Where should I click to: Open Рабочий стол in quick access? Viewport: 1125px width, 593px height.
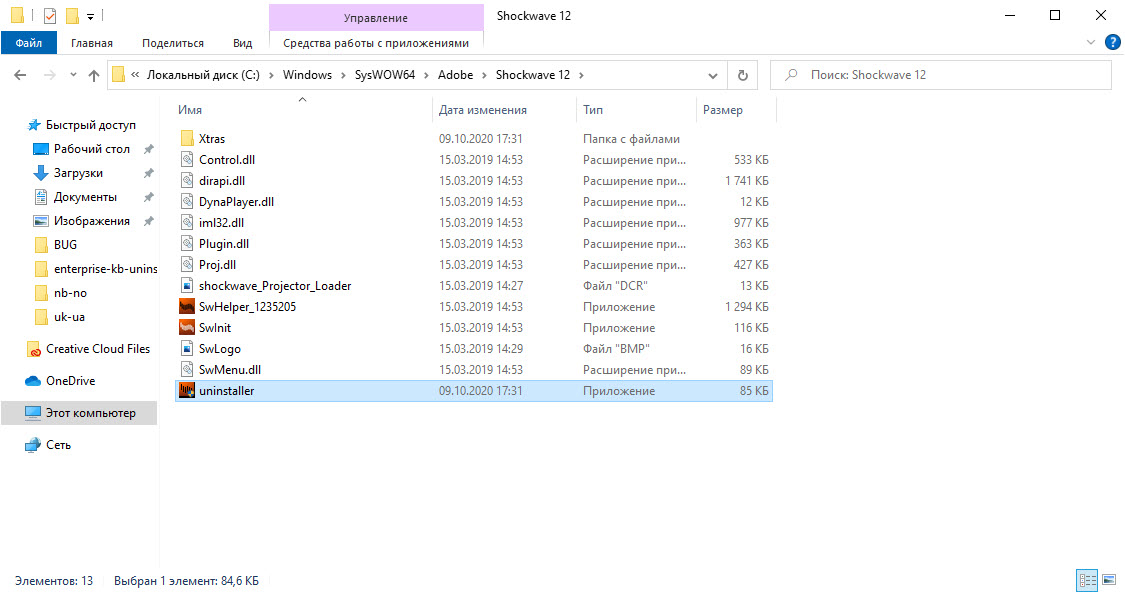pos(83,149)
